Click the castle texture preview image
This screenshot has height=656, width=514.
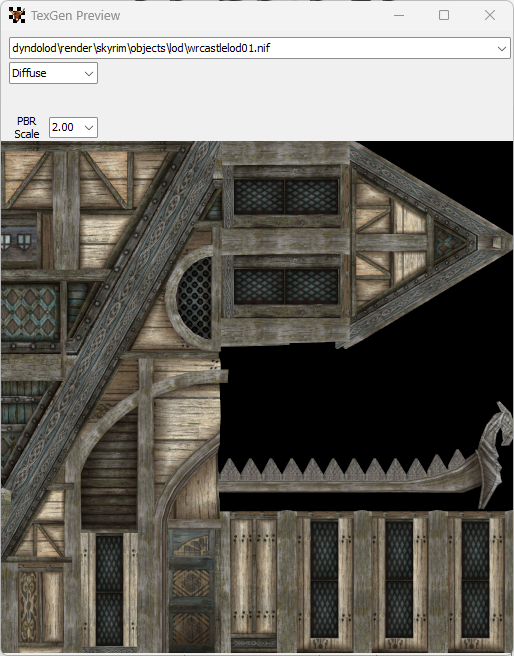257,397
